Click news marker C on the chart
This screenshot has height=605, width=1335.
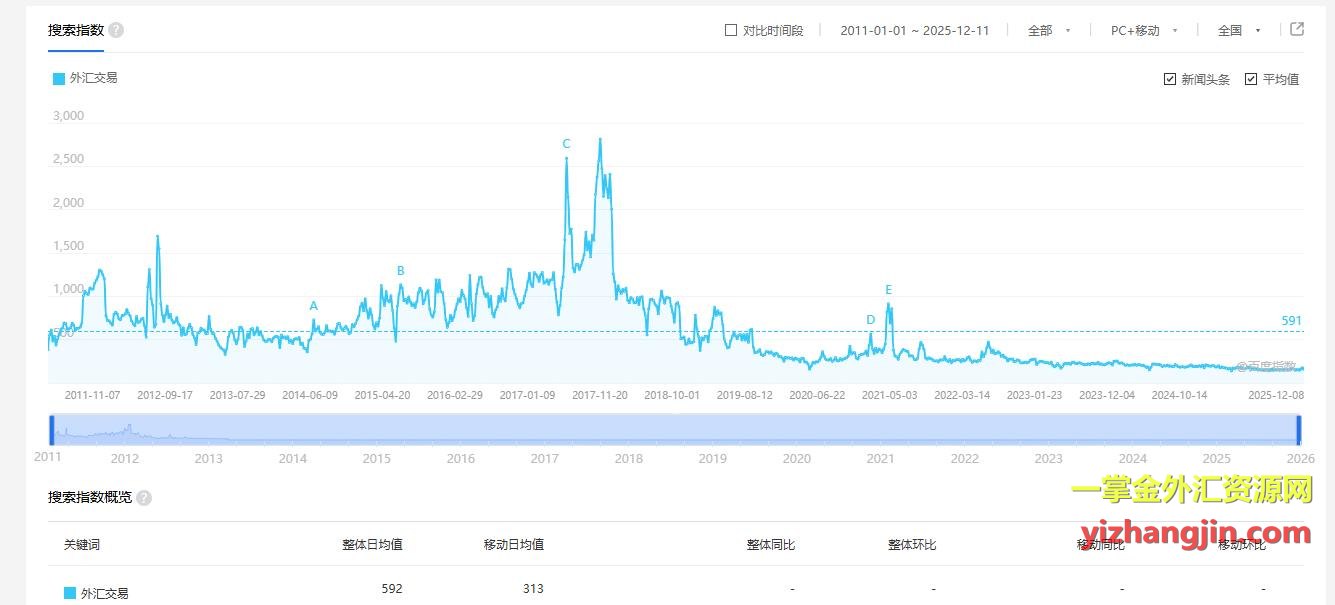(x=566, y=144)
